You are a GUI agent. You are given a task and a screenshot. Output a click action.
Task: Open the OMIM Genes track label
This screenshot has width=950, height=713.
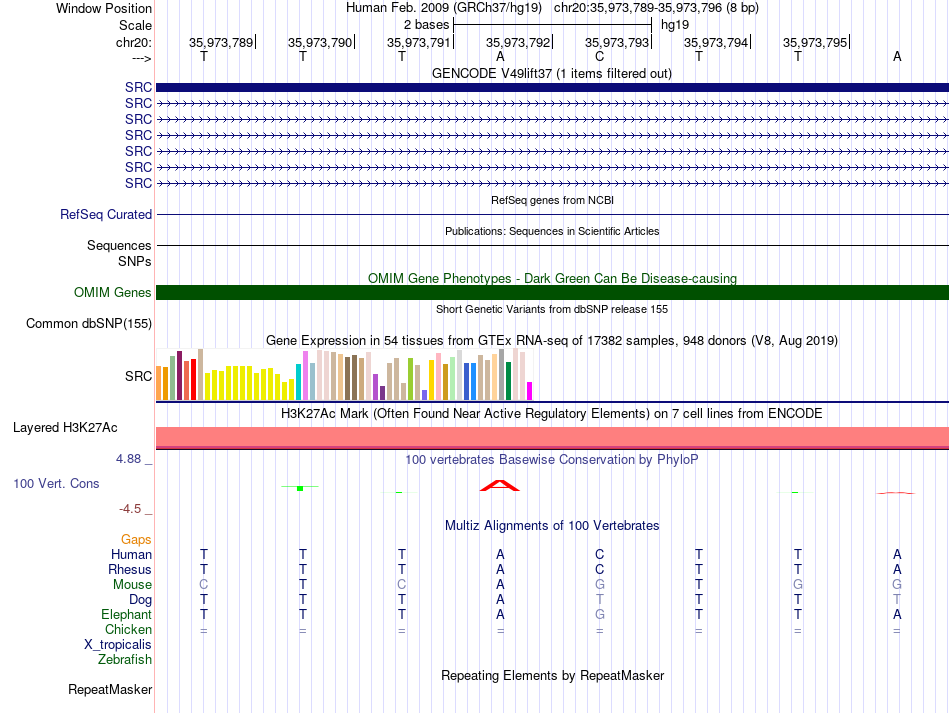tap(112, 293)
